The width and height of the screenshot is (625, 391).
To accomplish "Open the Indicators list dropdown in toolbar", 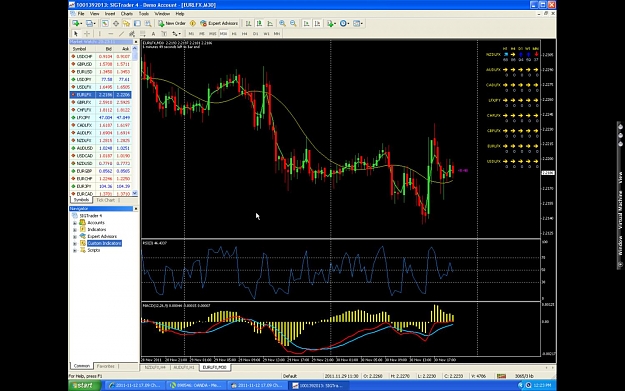I will (x=331, y=24).
